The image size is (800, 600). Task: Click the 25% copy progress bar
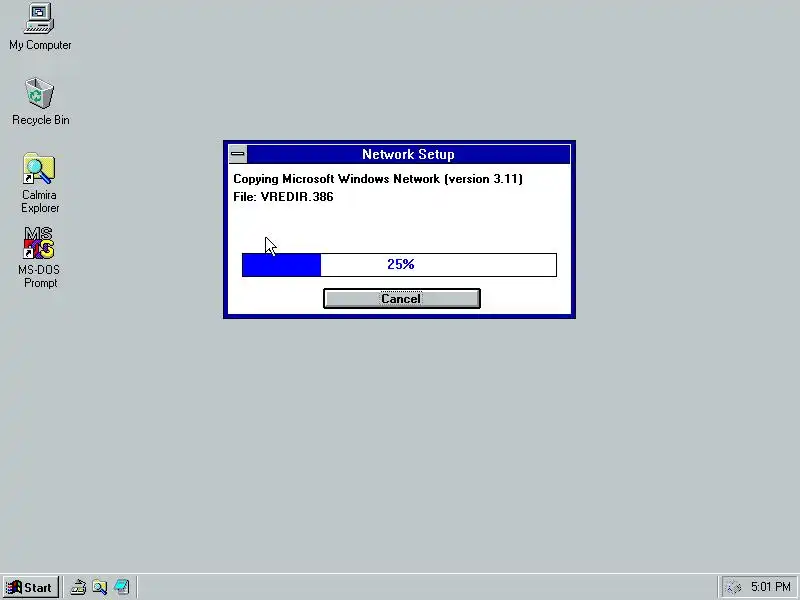(399, 265)
